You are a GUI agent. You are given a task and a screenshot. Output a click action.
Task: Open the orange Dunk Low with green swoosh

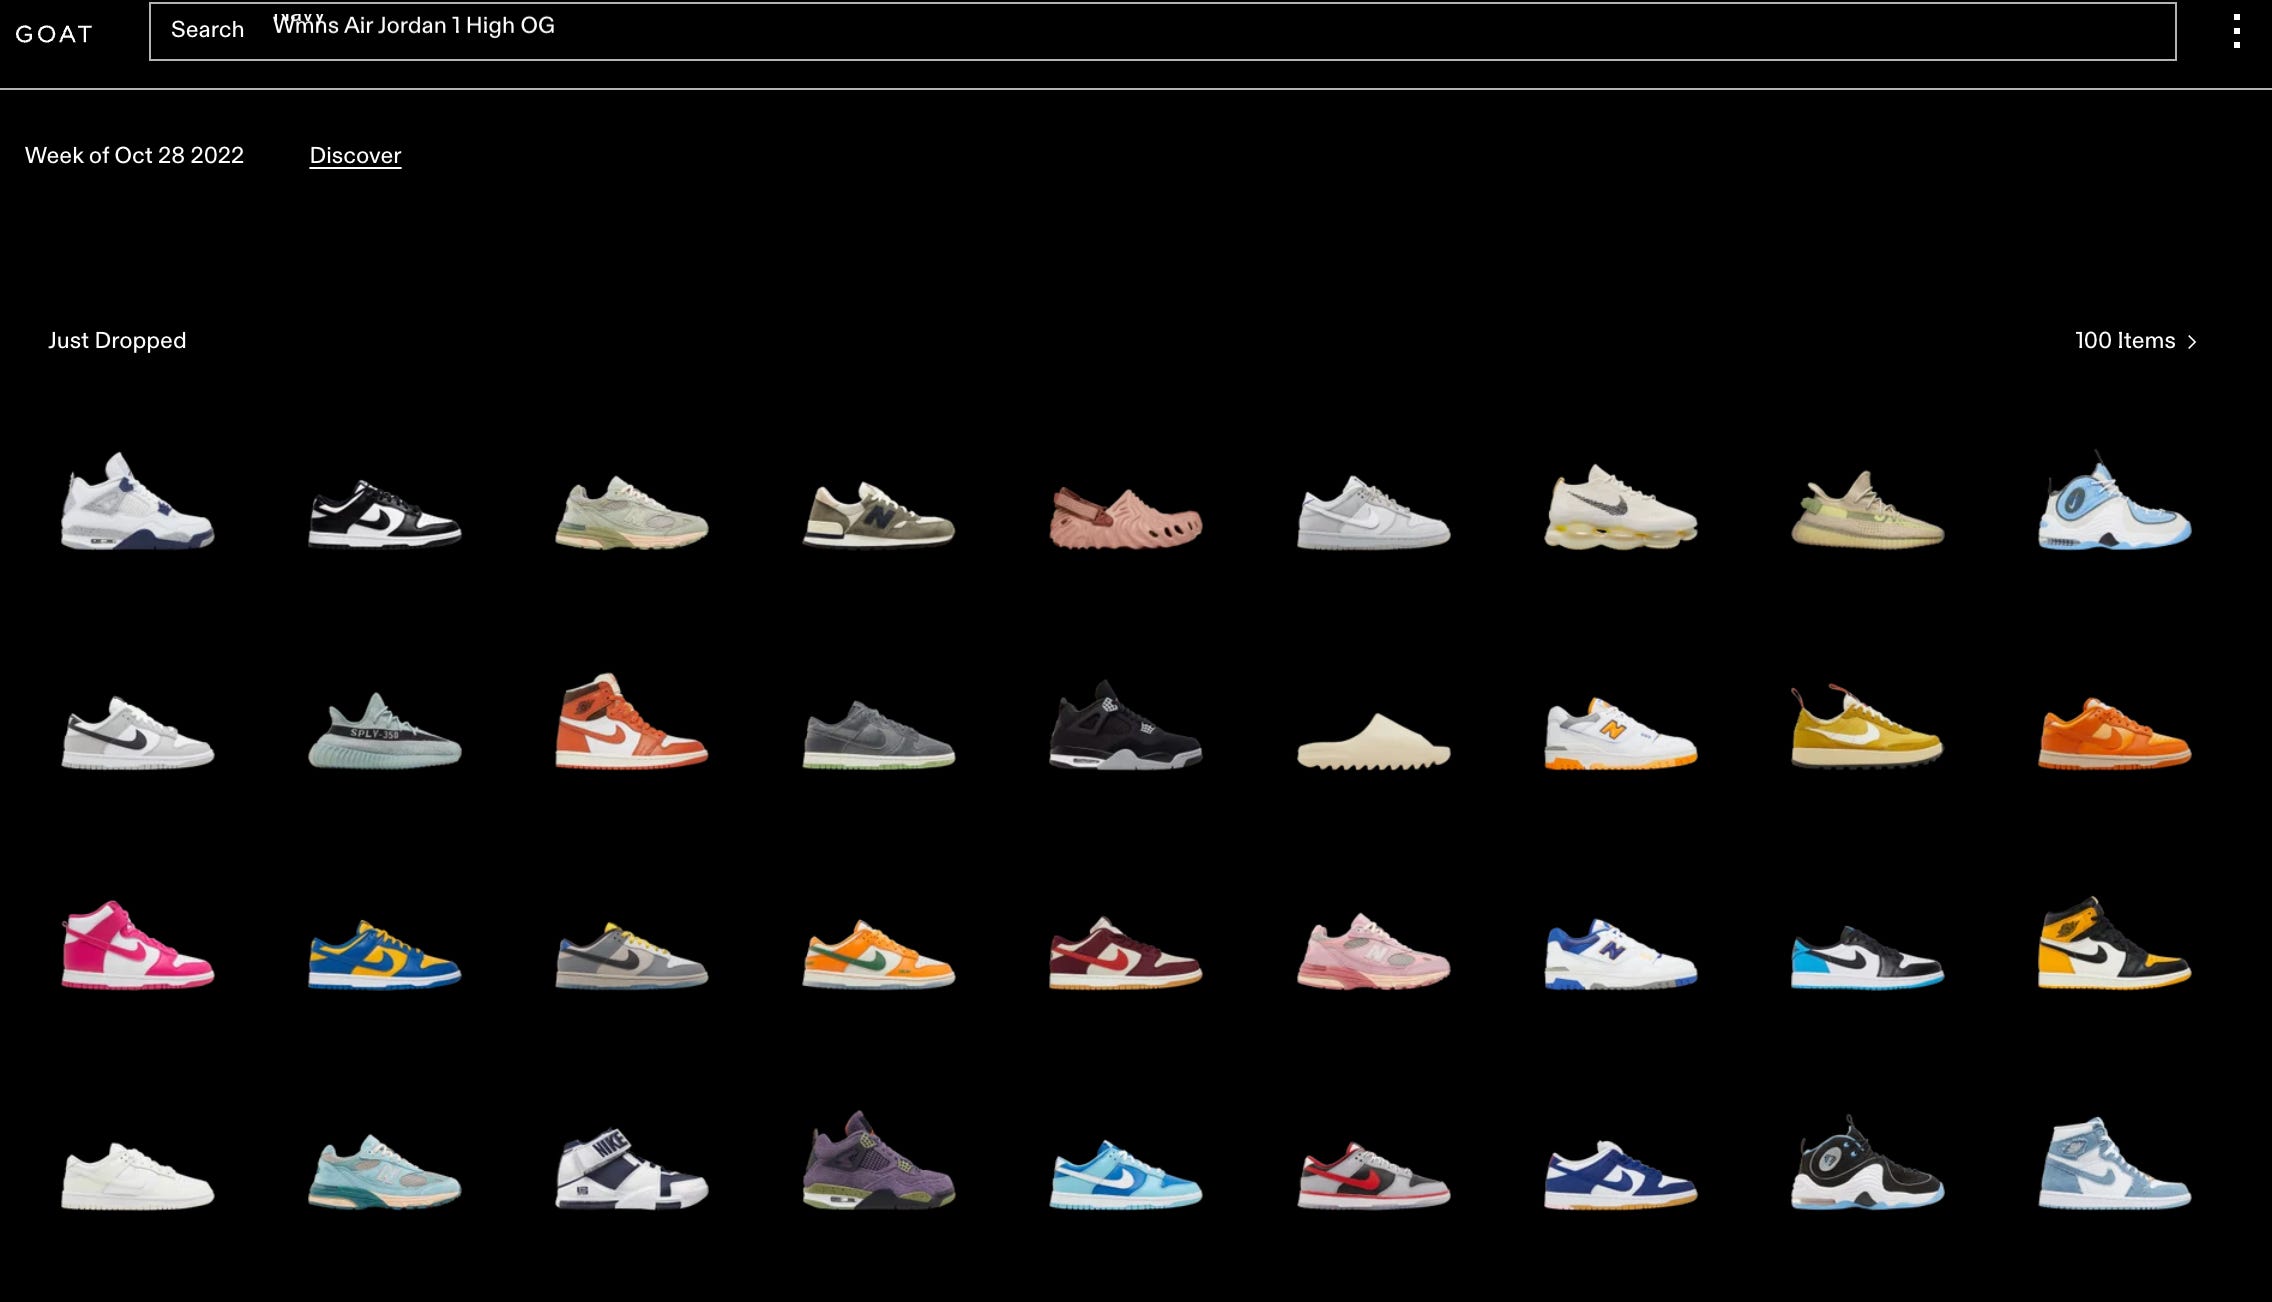pos(879,954)
